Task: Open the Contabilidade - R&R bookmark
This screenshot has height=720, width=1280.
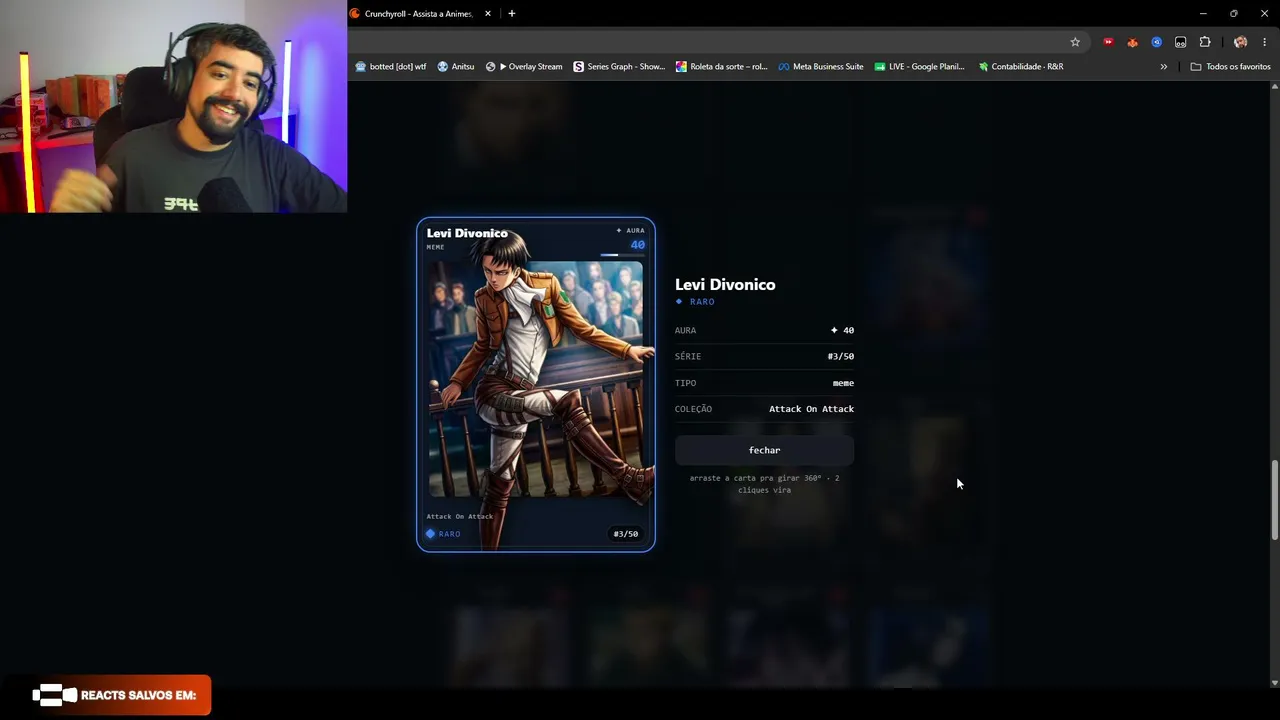Action: (1020, 67)
